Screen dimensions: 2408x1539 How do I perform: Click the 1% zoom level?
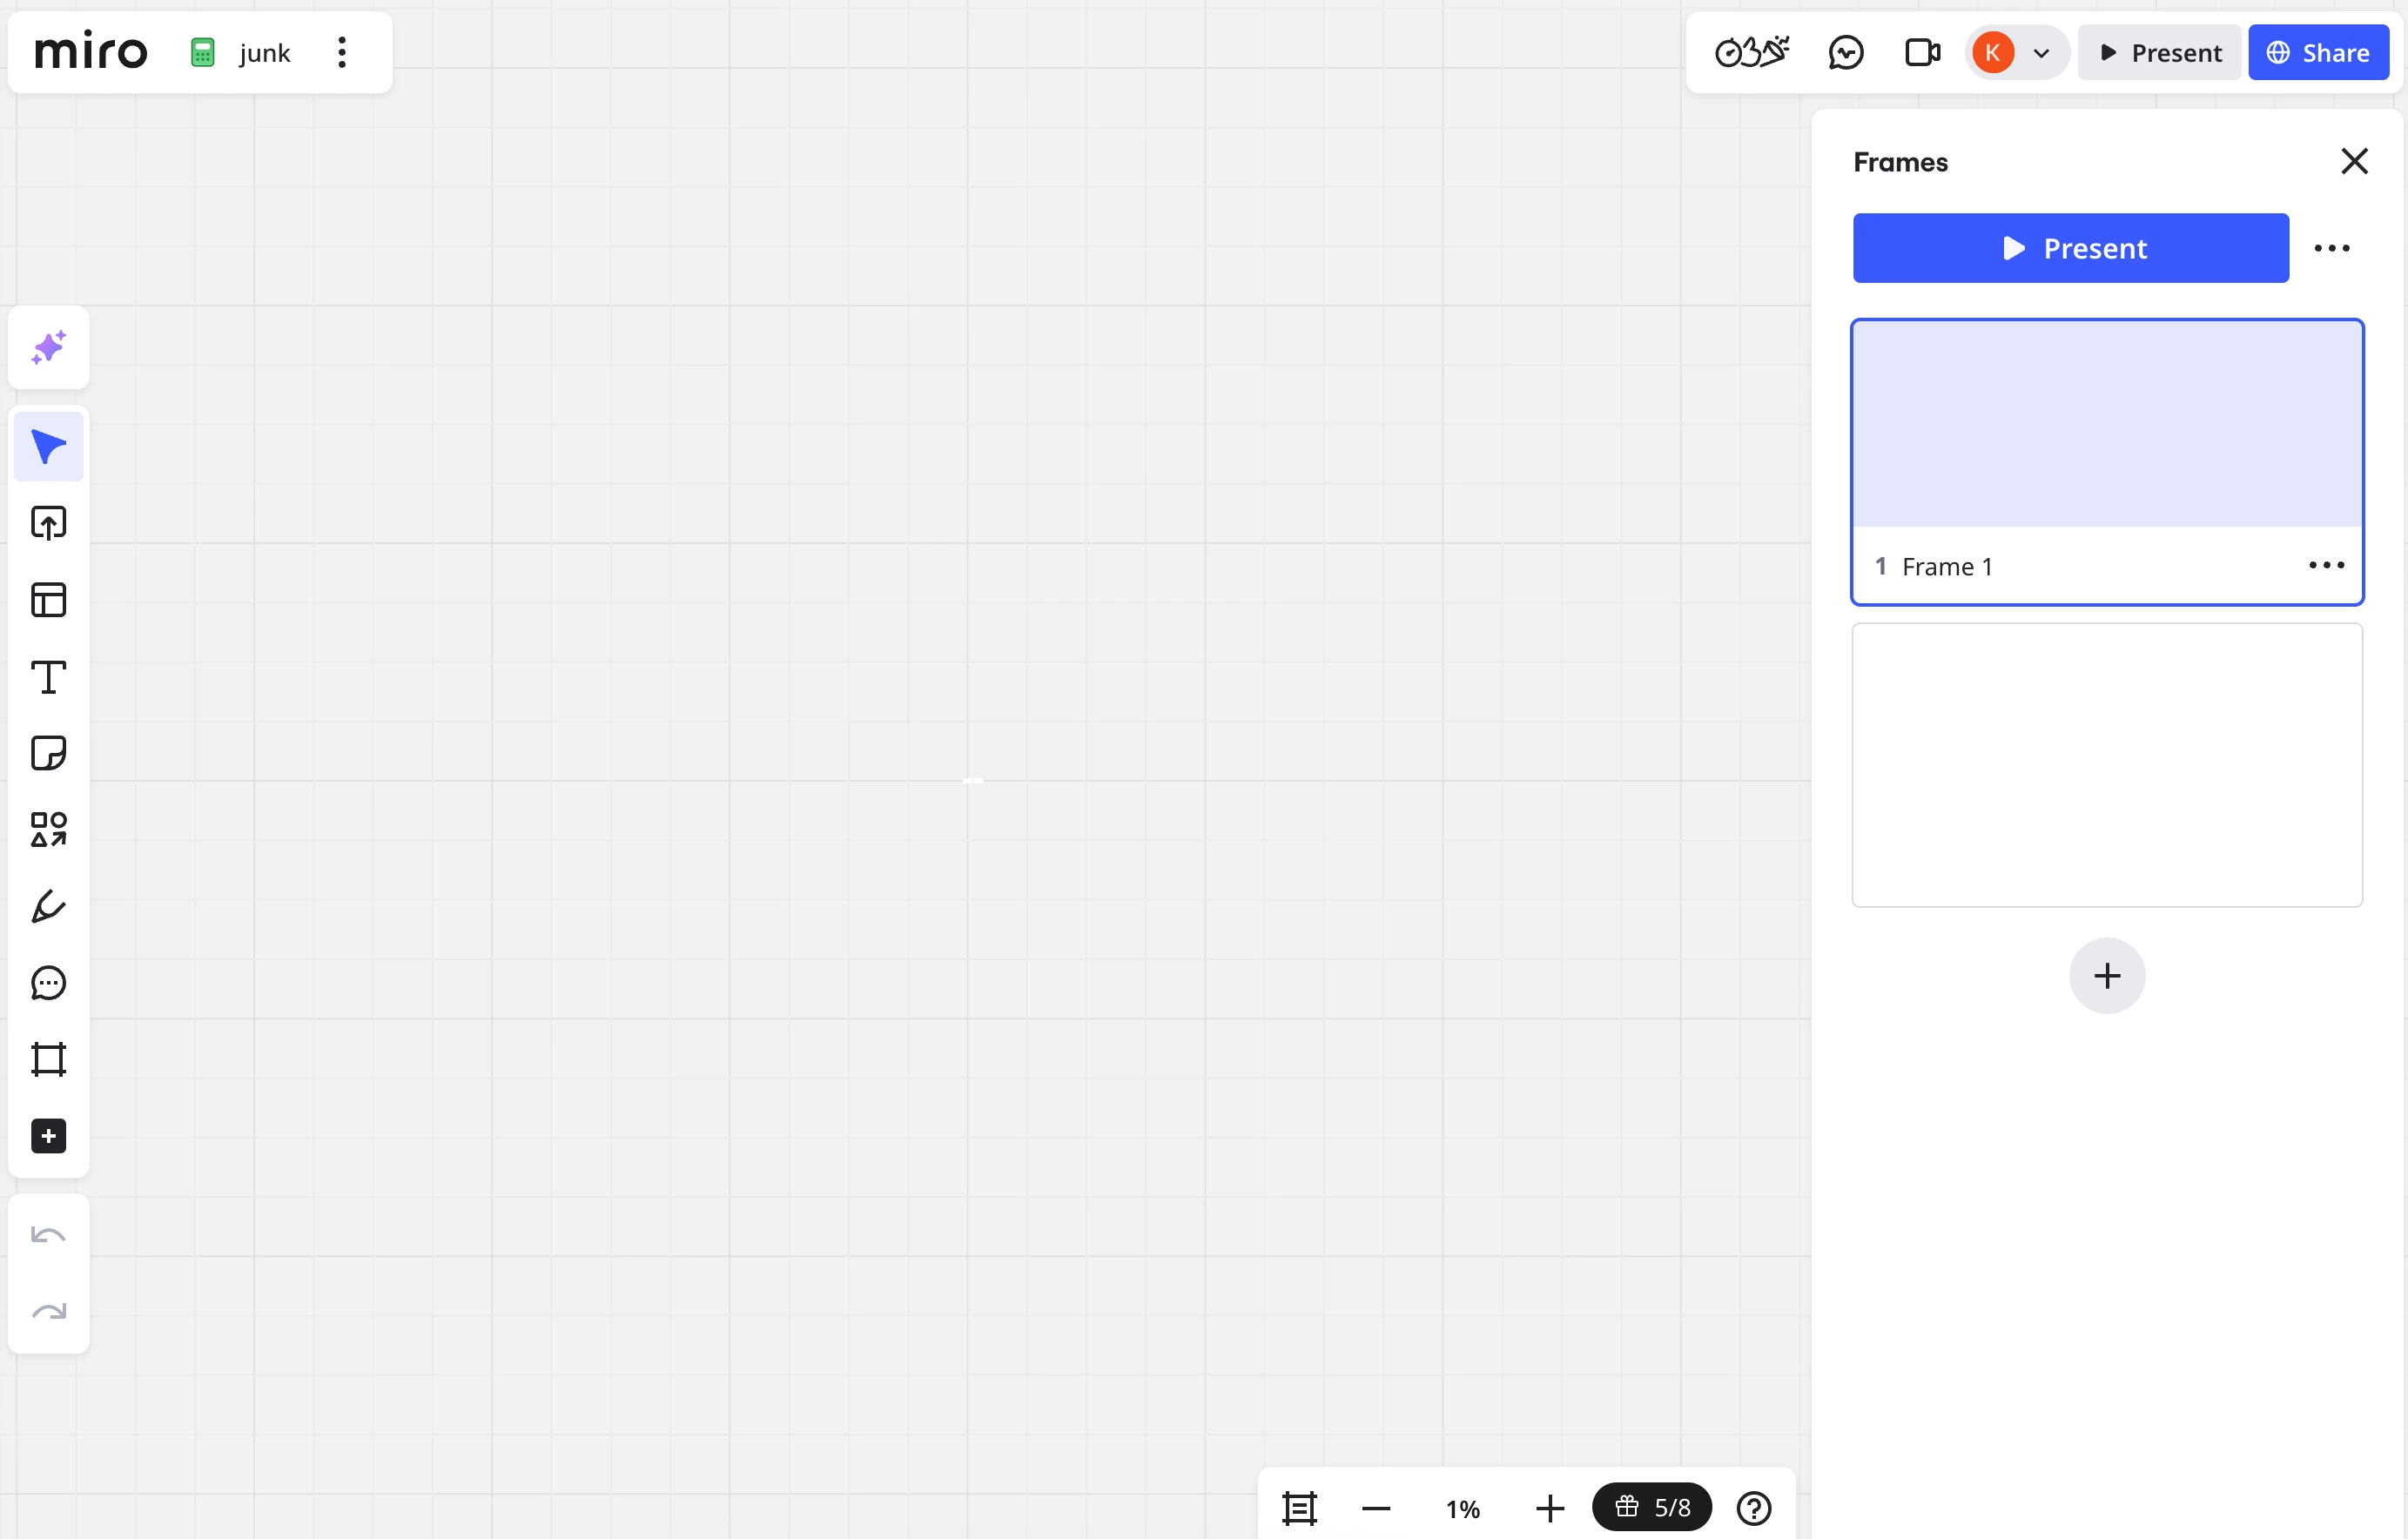tap(1463, 1509)
